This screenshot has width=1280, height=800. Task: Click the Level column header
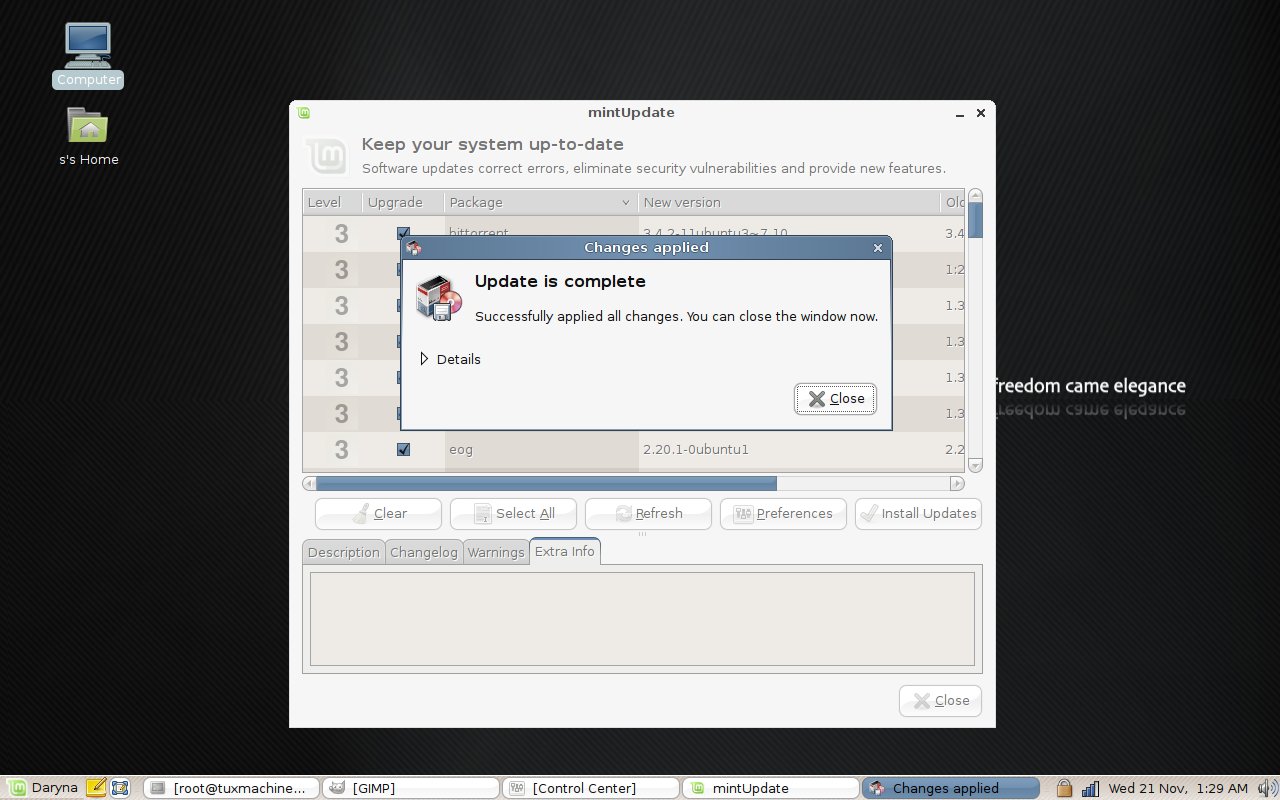(332, 202)
